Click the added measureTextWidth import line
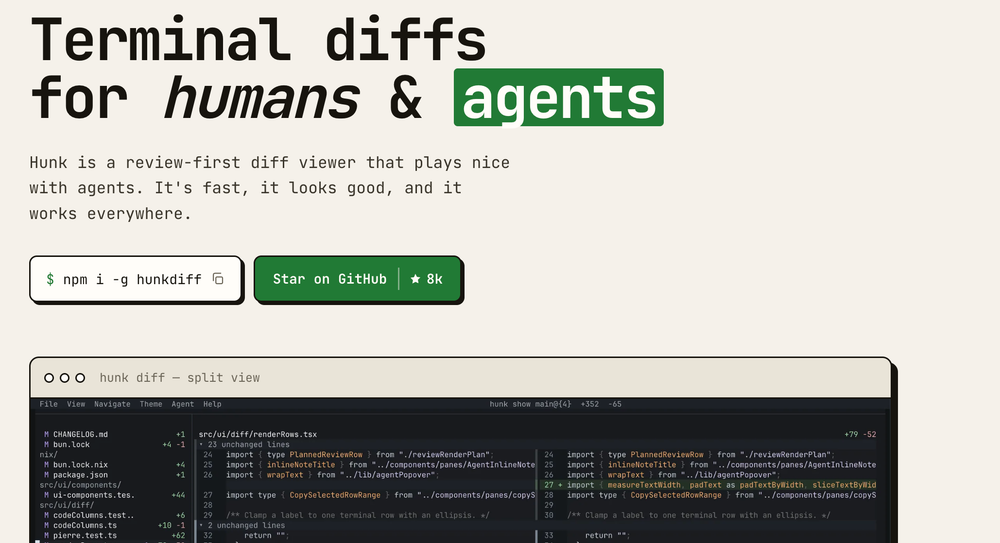The height and width of the screenshot is (543, 1000). point(708,485)
